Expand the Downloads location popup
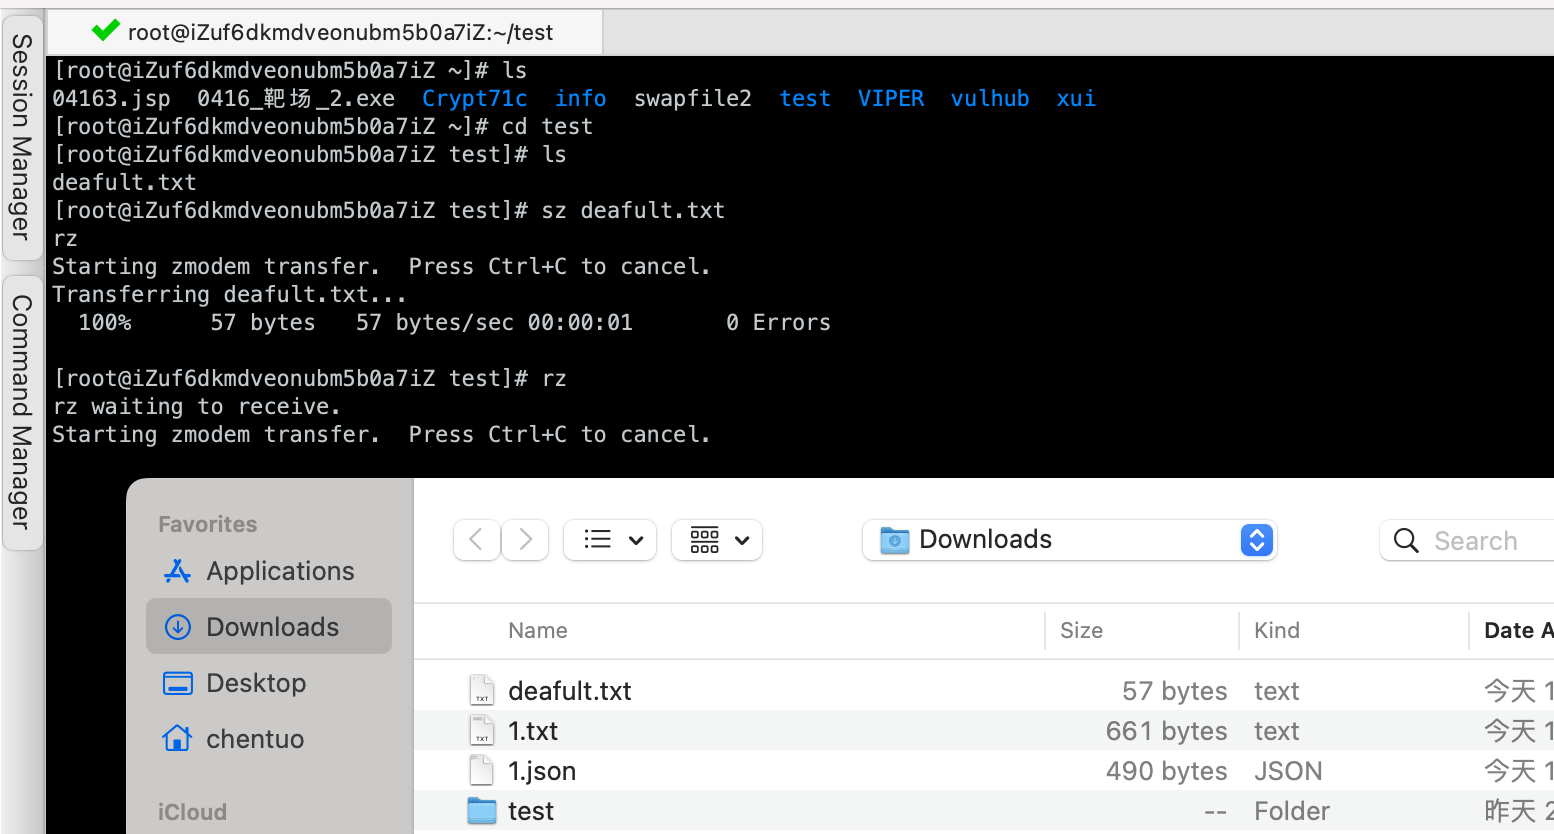 (x=1256, y=540)
